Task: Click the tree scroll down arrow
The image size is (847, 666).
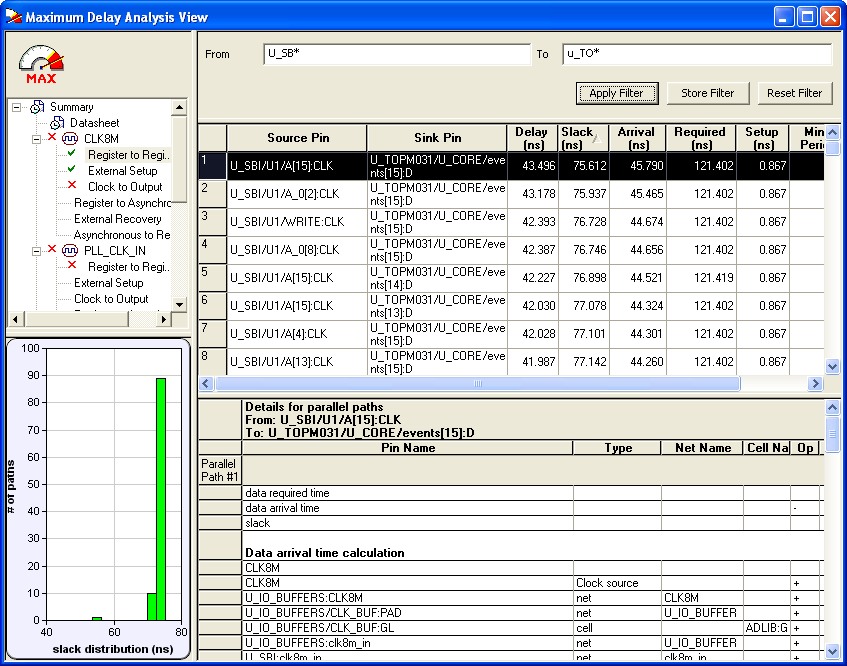Action: coord(179,305)
